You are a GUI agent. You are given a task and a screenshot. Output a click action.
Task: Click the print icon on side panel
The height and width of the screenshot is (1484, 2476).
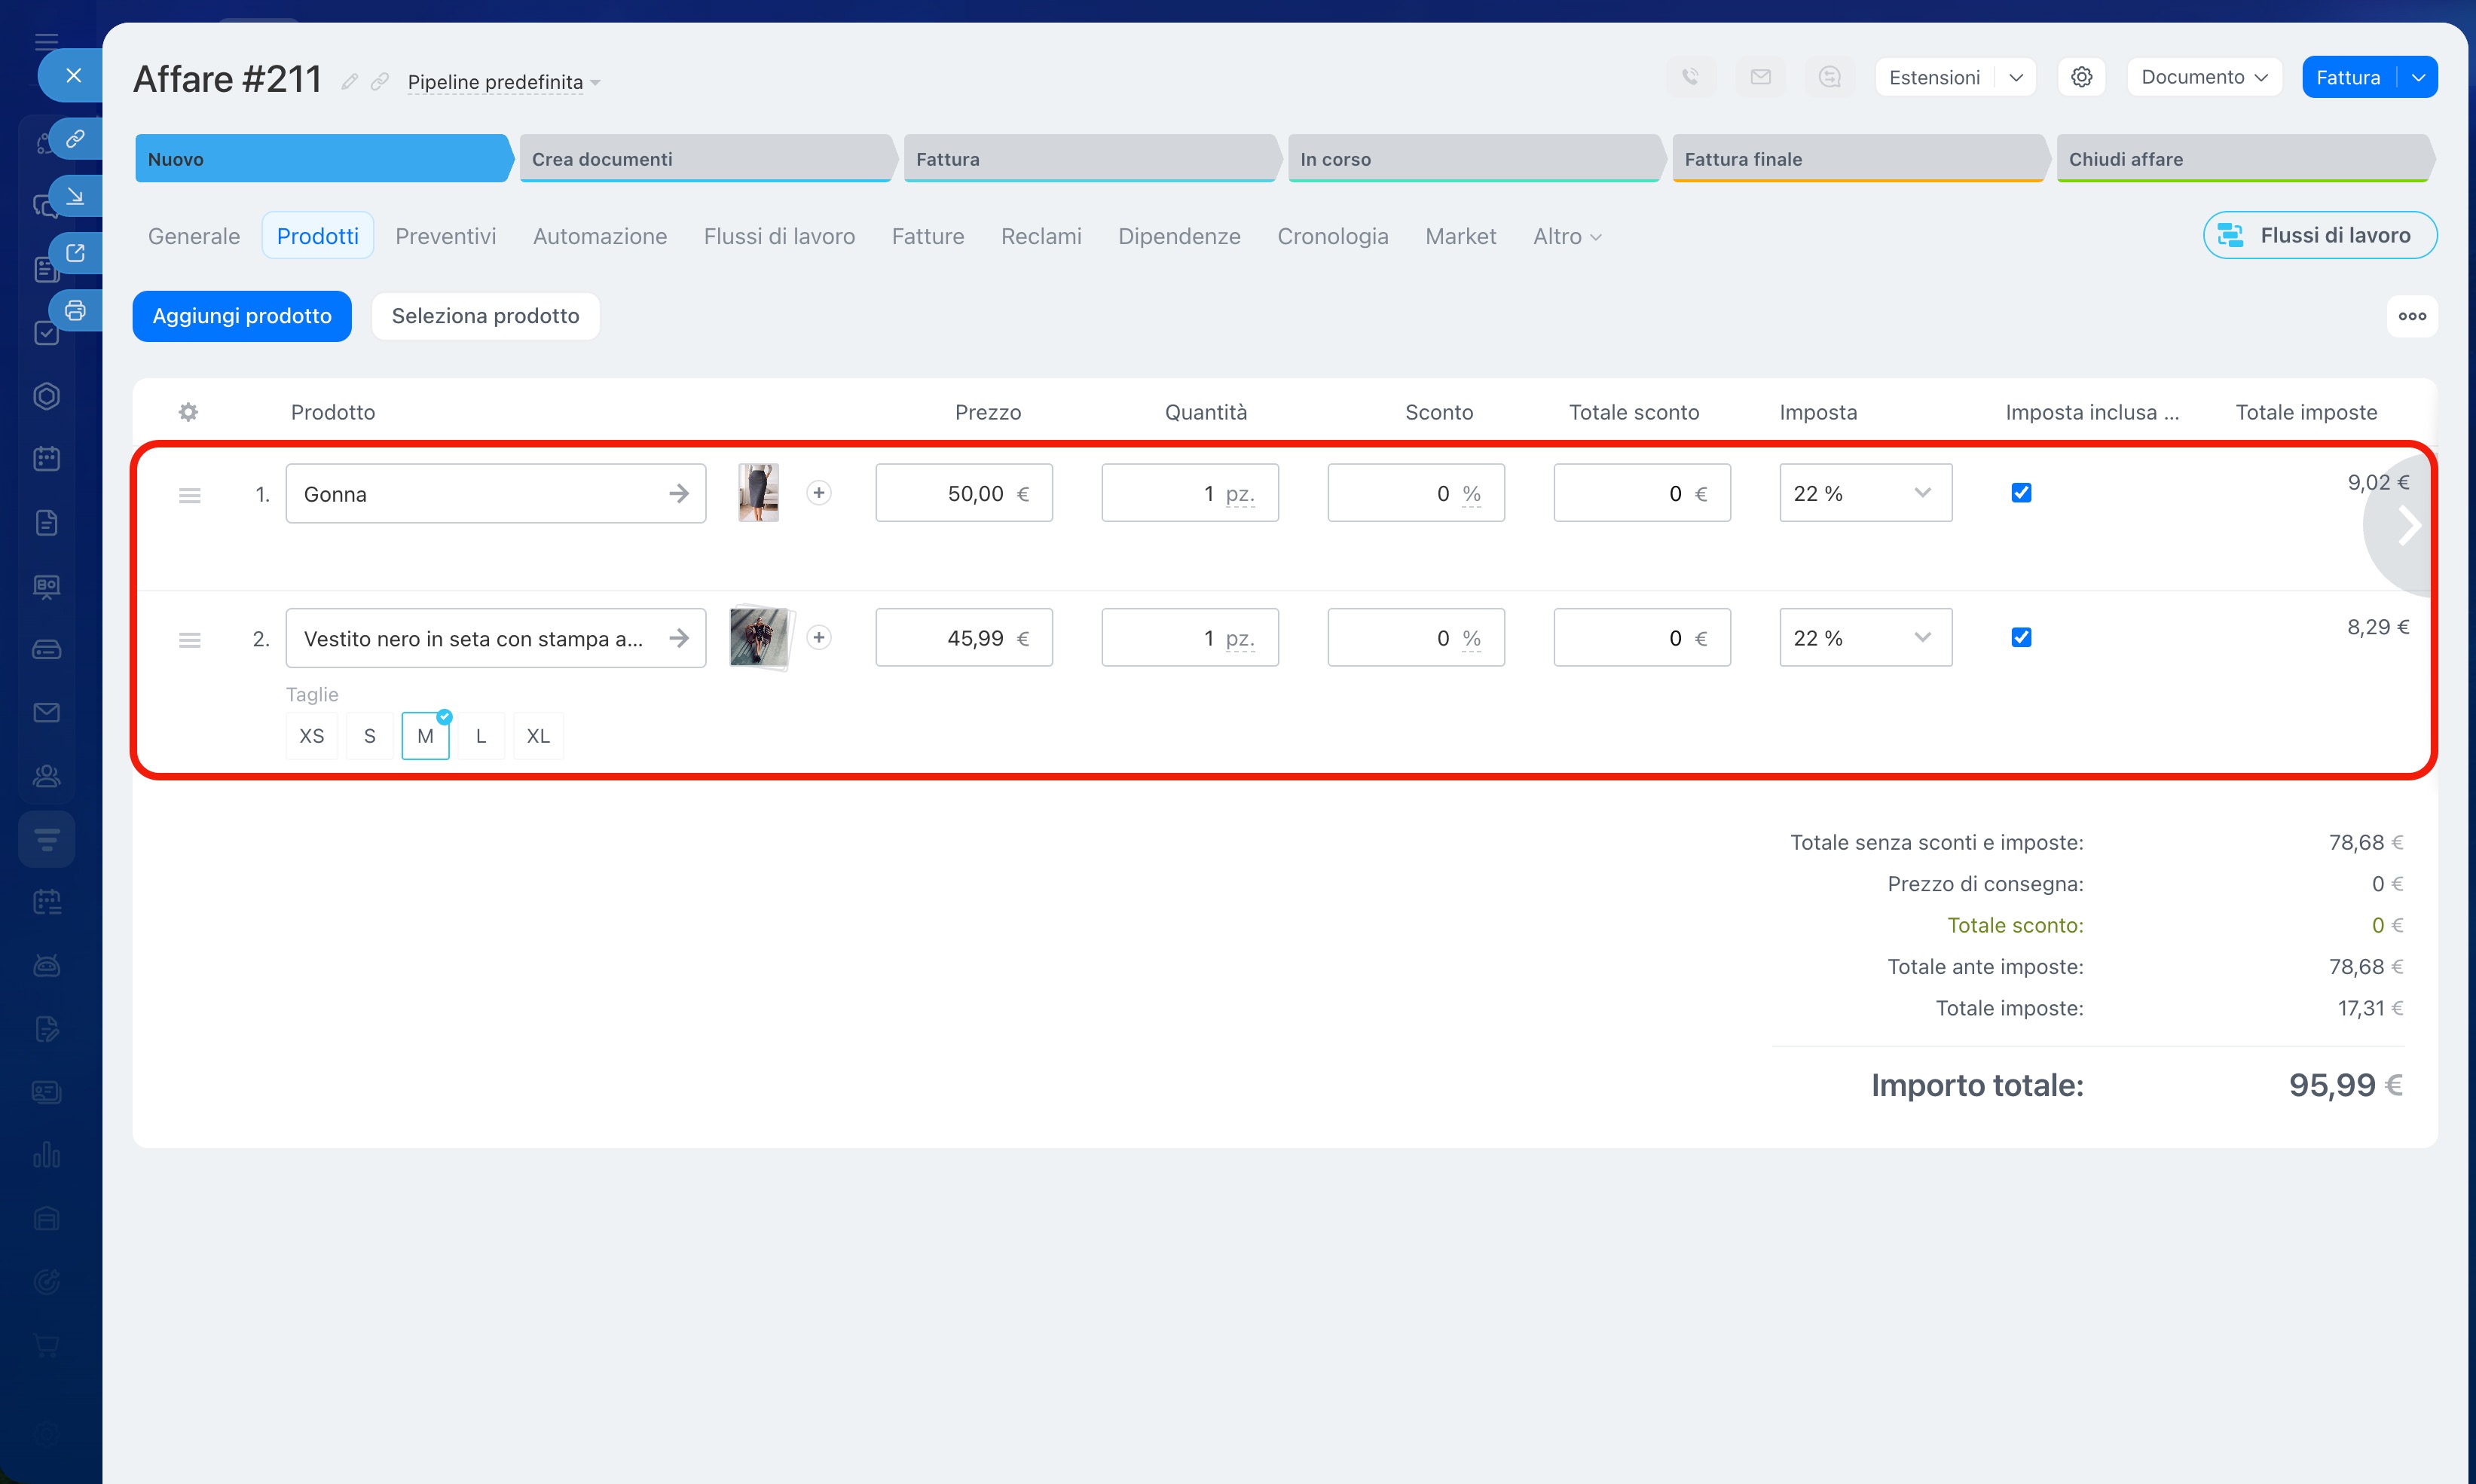[75, 310]
